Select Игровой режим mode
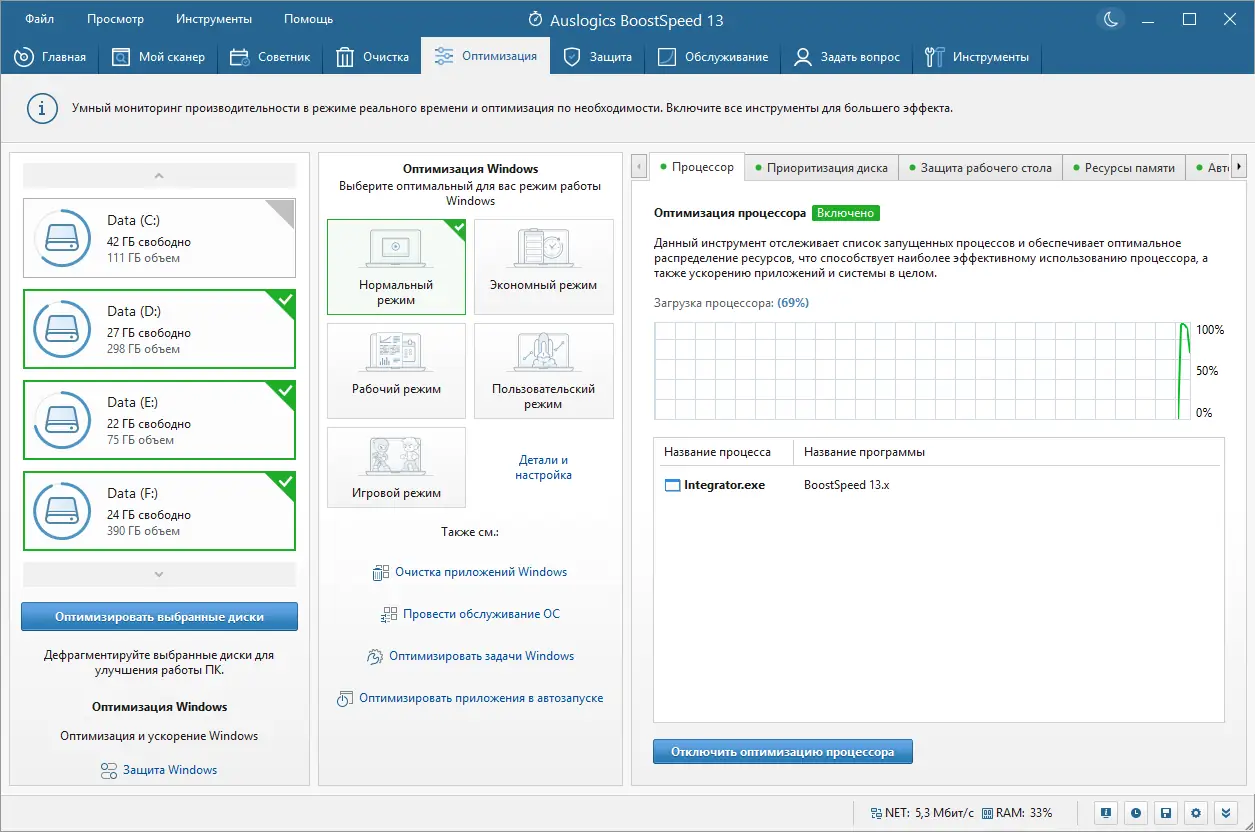Viewport: 1255px width, 832px height. coord(396,467)
